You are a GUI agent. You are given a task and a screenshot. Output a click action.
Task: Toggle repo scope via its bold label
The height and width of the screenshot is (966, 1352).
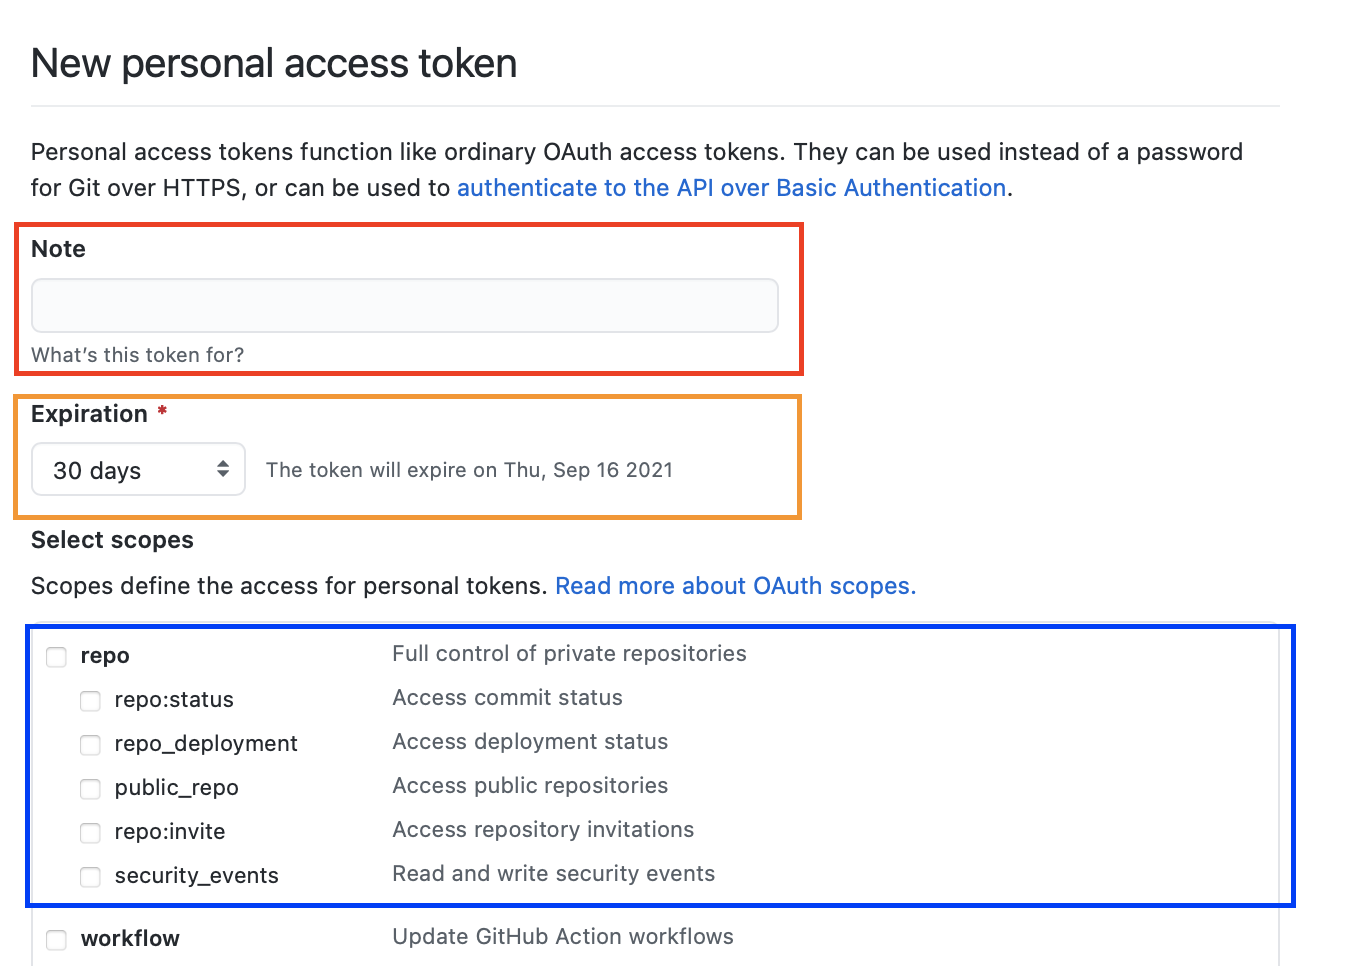click(x=104, y=655)
